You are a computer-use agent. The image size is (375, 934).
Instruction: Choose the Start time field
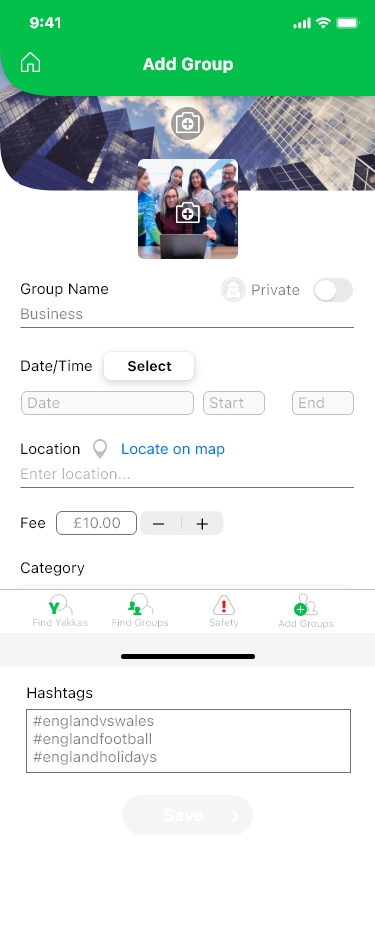coord(234,403)
